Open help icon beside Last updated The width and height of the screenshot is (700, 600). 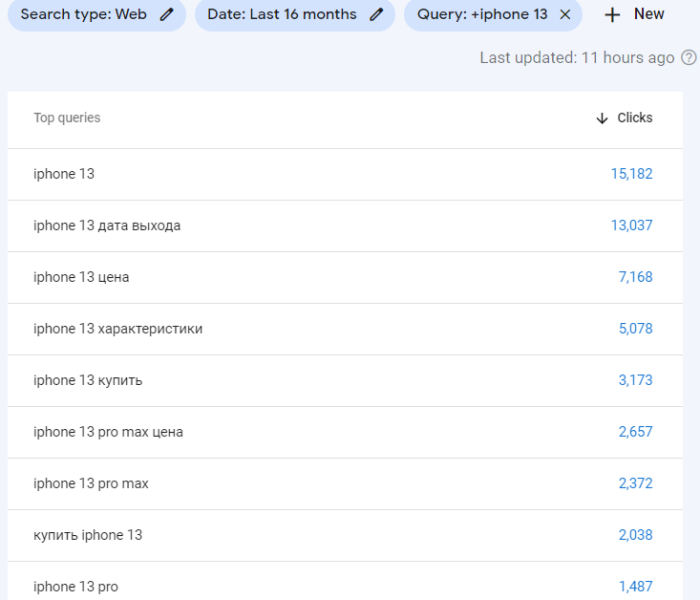(688, 58)
